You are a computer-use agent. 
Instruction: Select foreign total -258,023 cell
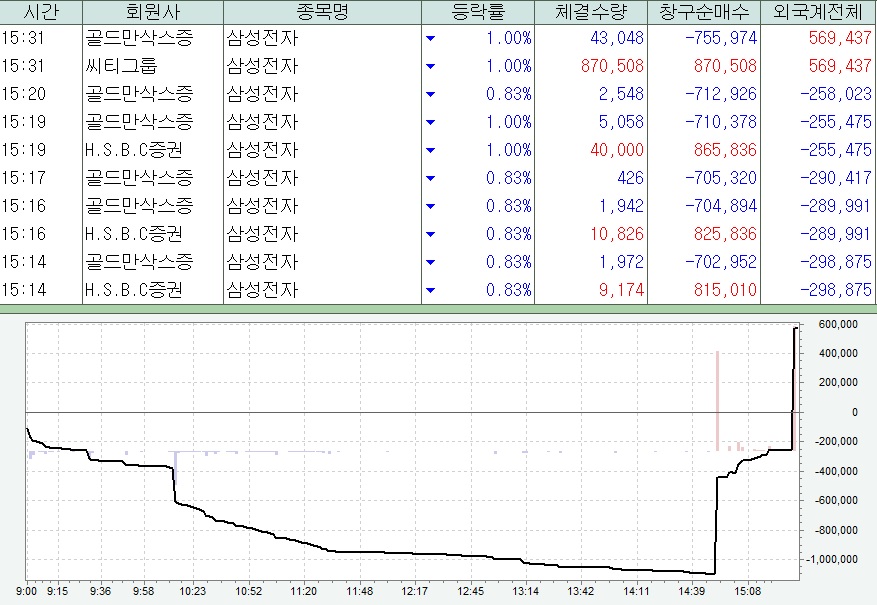[x=836, y=94]
